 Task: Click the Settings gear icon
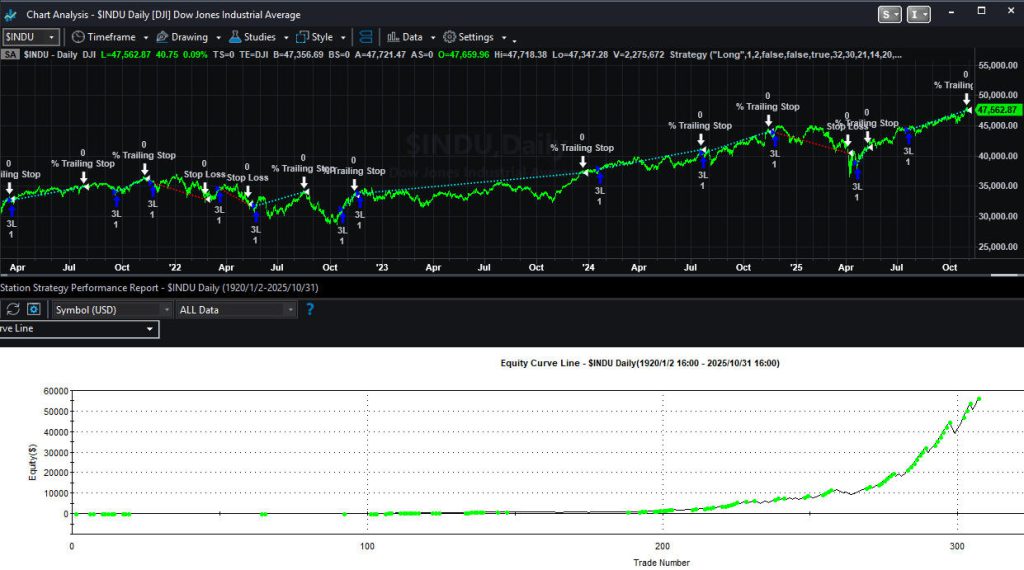(449, 37)
